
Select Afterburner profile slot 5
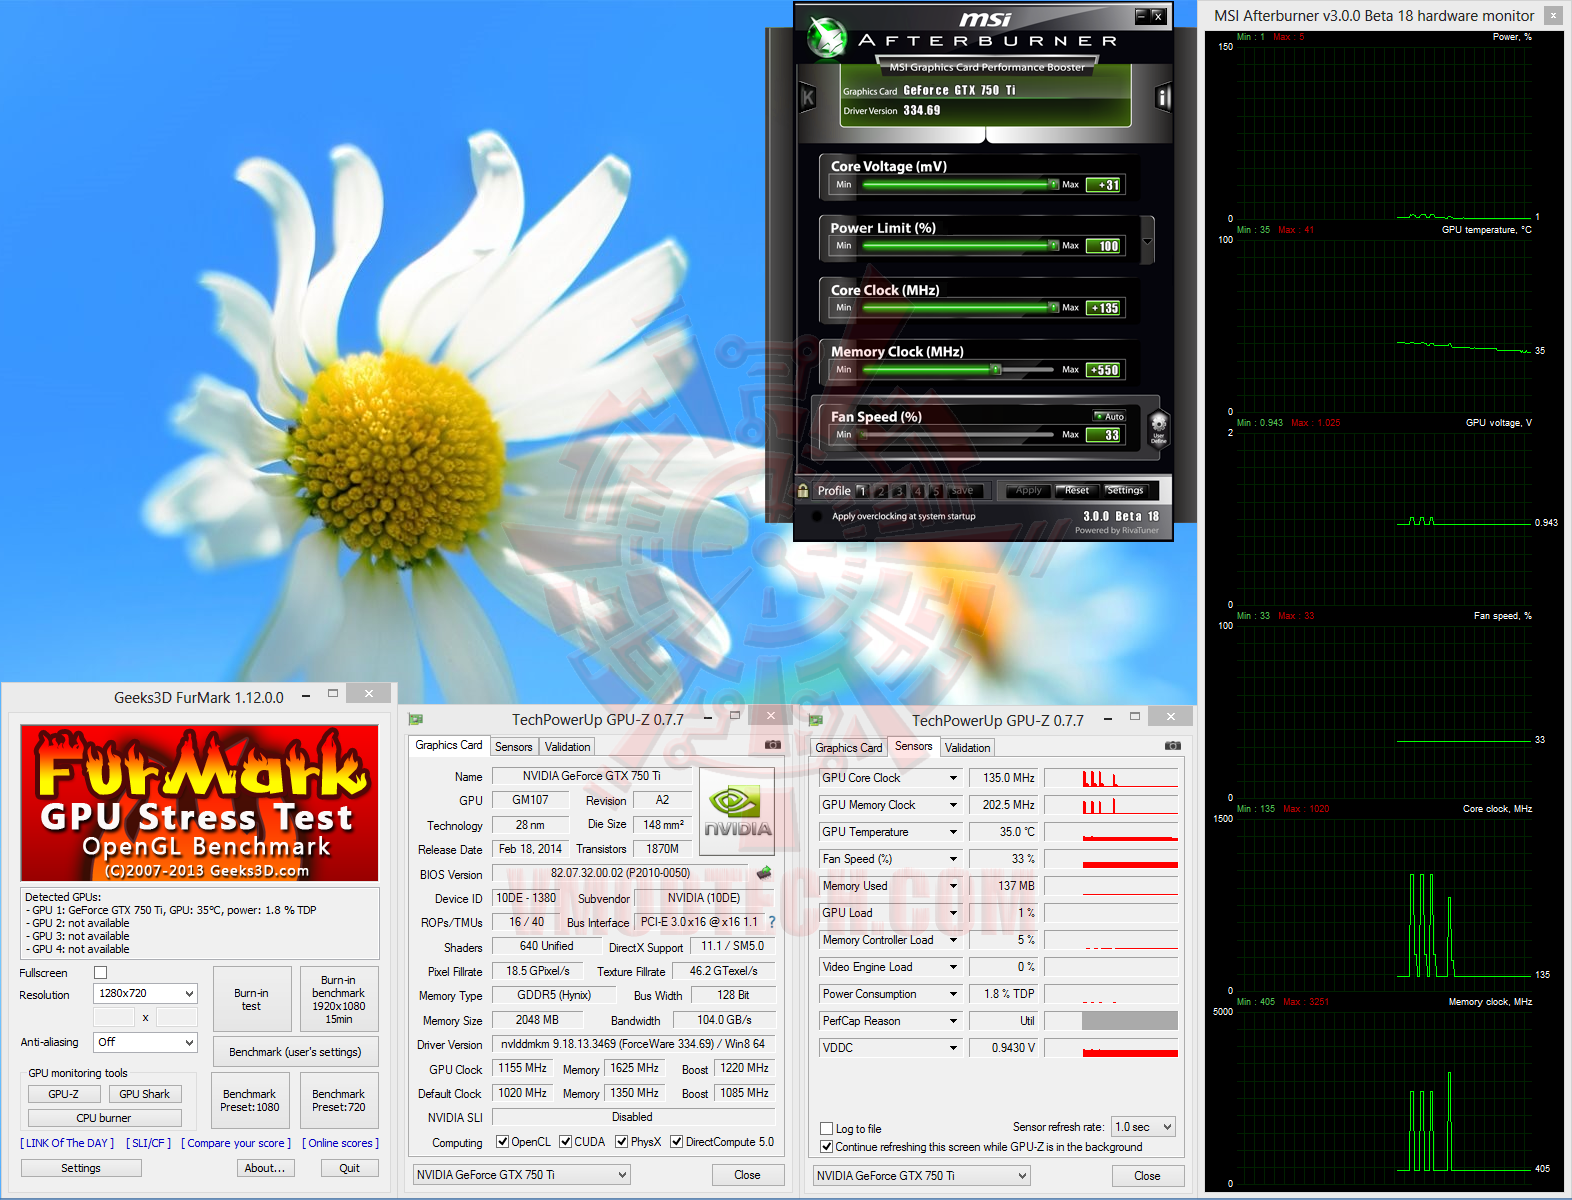(x=935, y=491)
